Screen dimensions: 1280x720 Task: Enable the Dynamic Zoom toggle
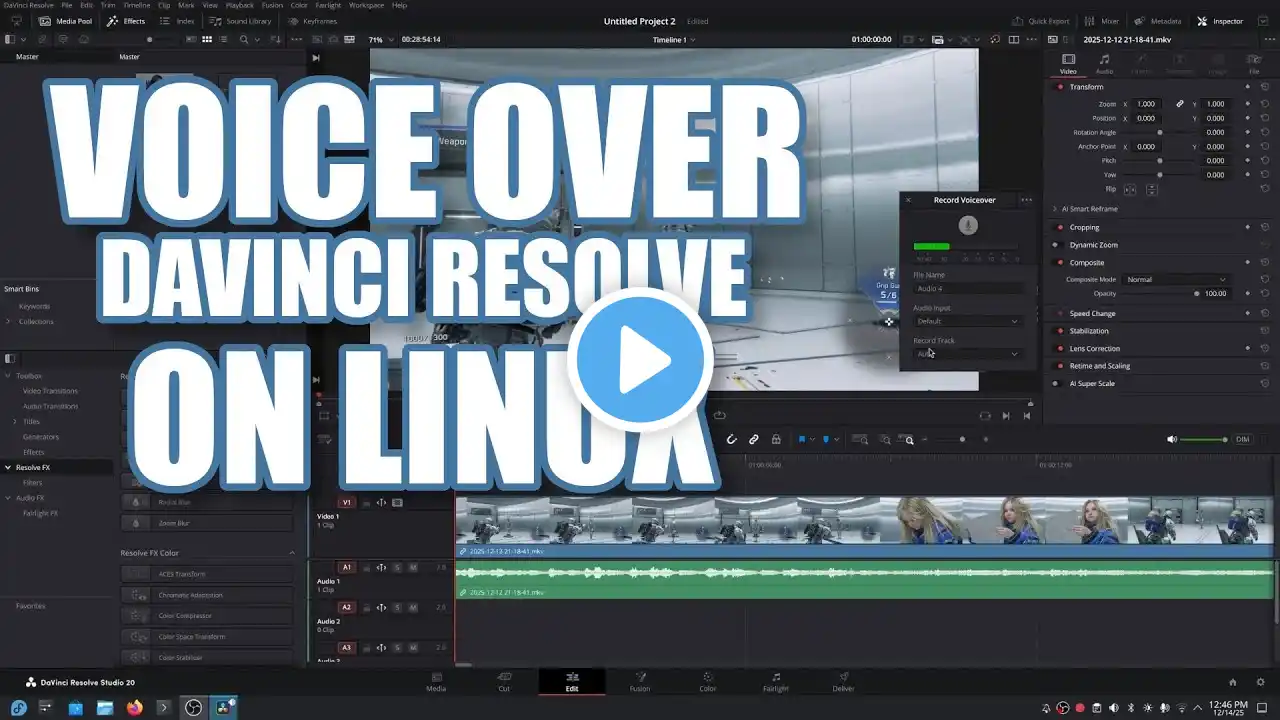[x=1060, y=245]
